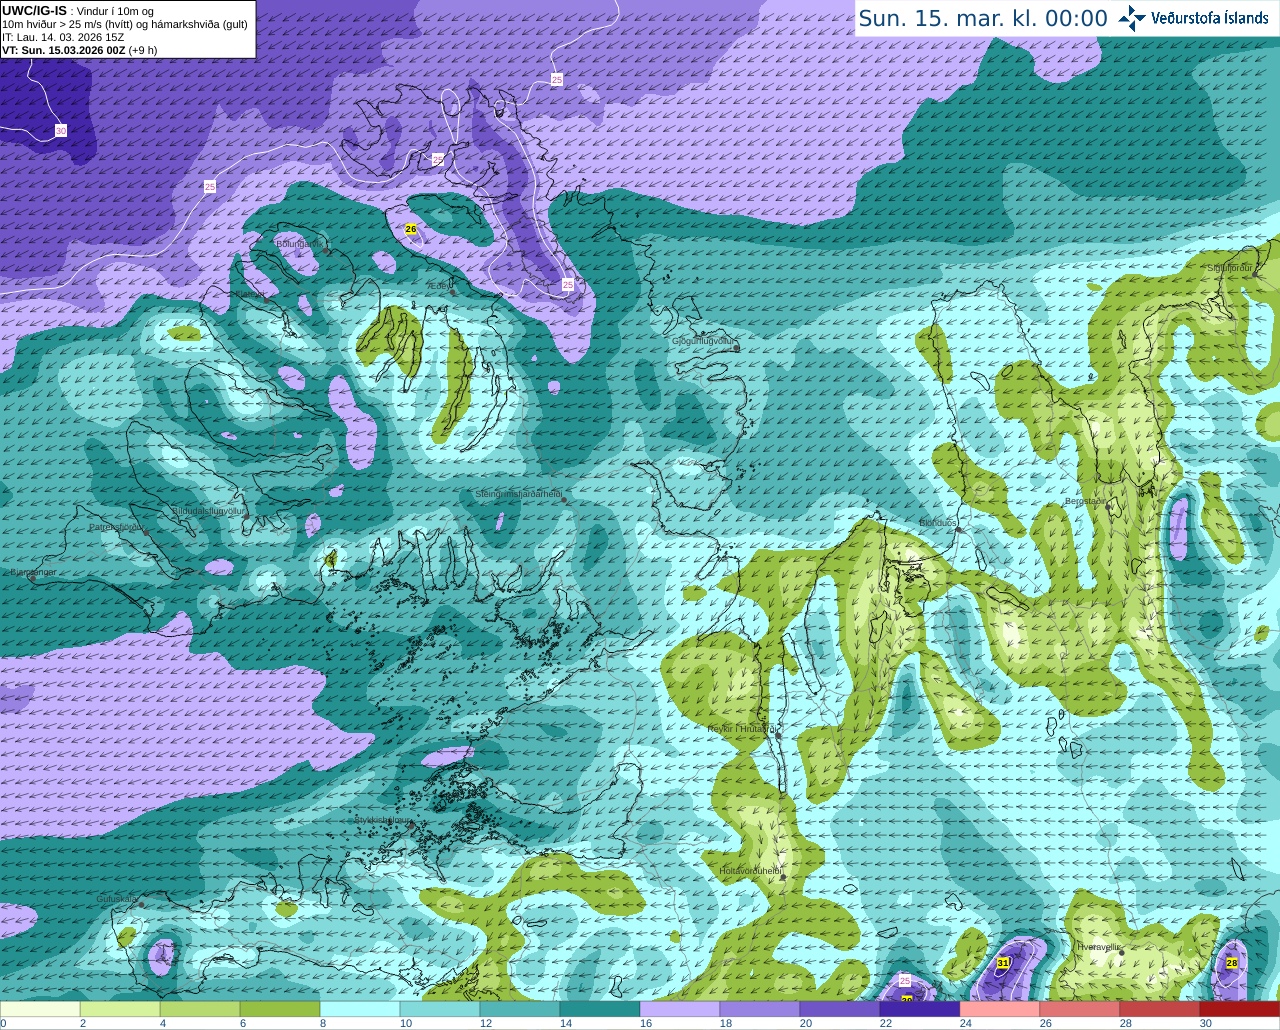This screenshot has height=1030, width=1280.
Task: Click the yellow gust marker labeled 31
Action: pyautogui.click(x=1003, y=963)
